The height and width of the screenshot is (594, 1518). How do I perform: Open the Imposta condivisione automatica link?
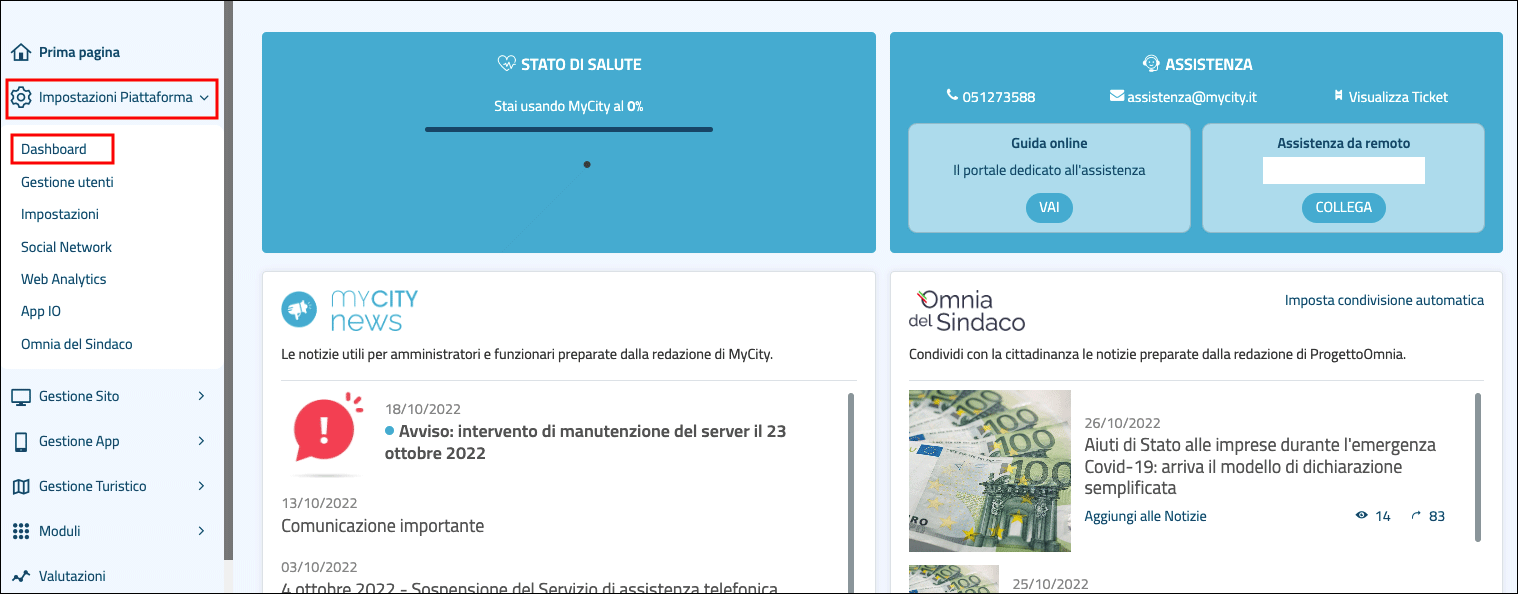click(x=1384, y=300)
